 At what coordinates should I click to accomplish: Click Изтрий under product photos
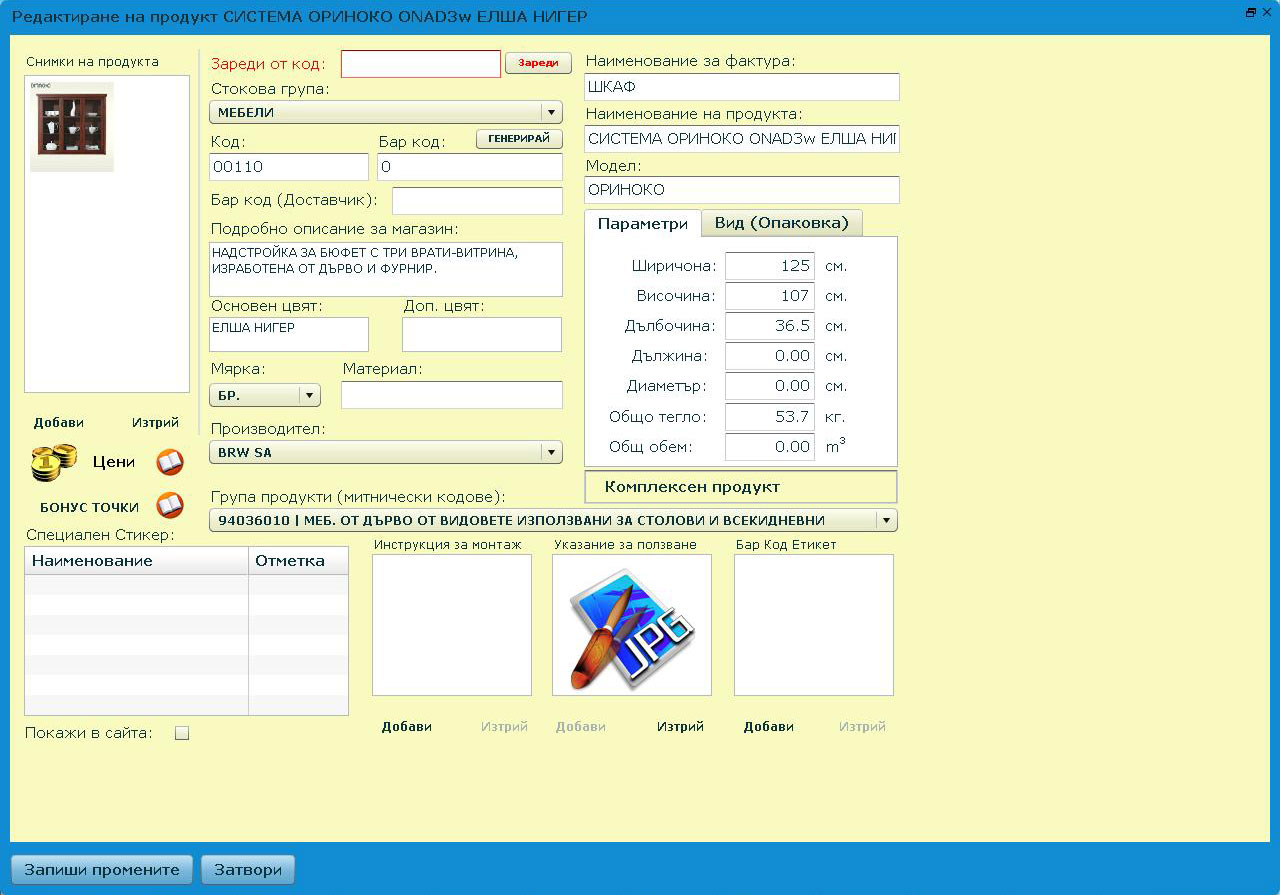point(155,423)
